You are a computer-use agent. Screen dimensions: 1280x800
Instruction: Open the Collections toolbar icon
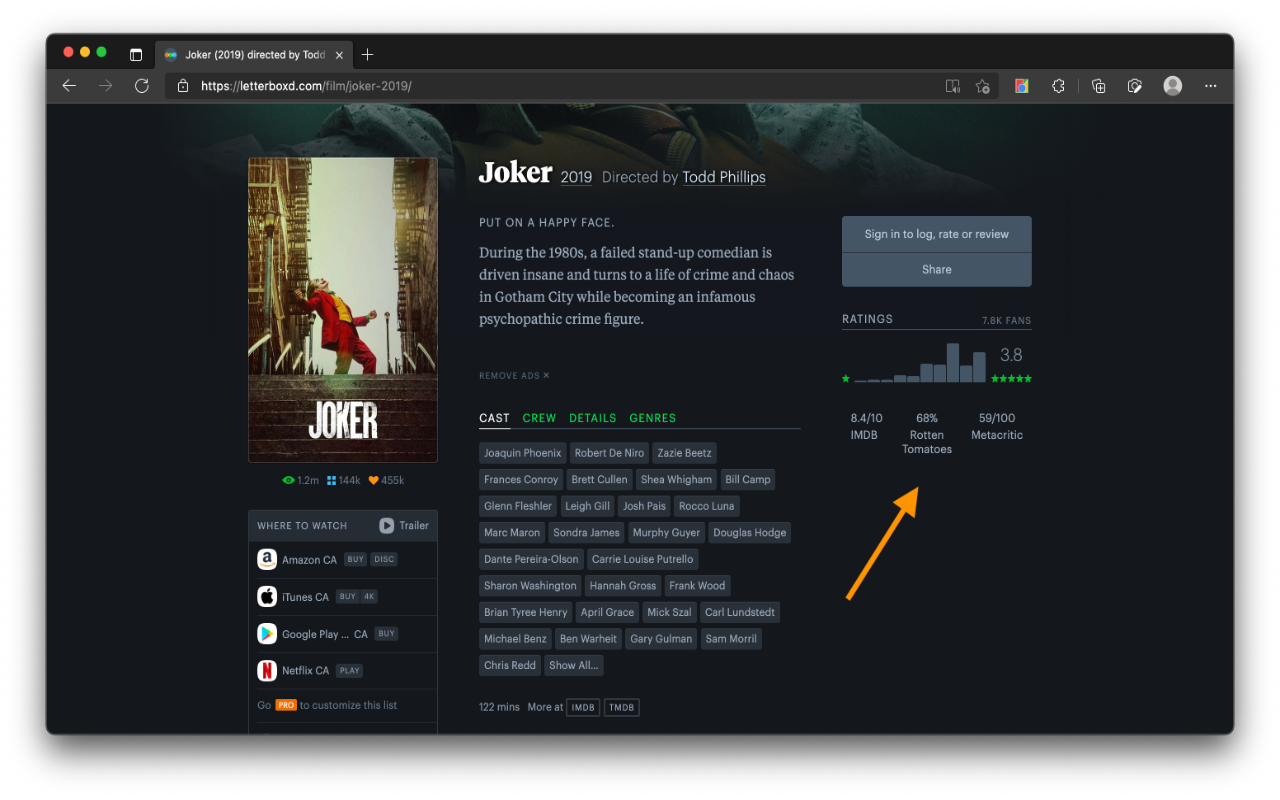(1098, 86)
